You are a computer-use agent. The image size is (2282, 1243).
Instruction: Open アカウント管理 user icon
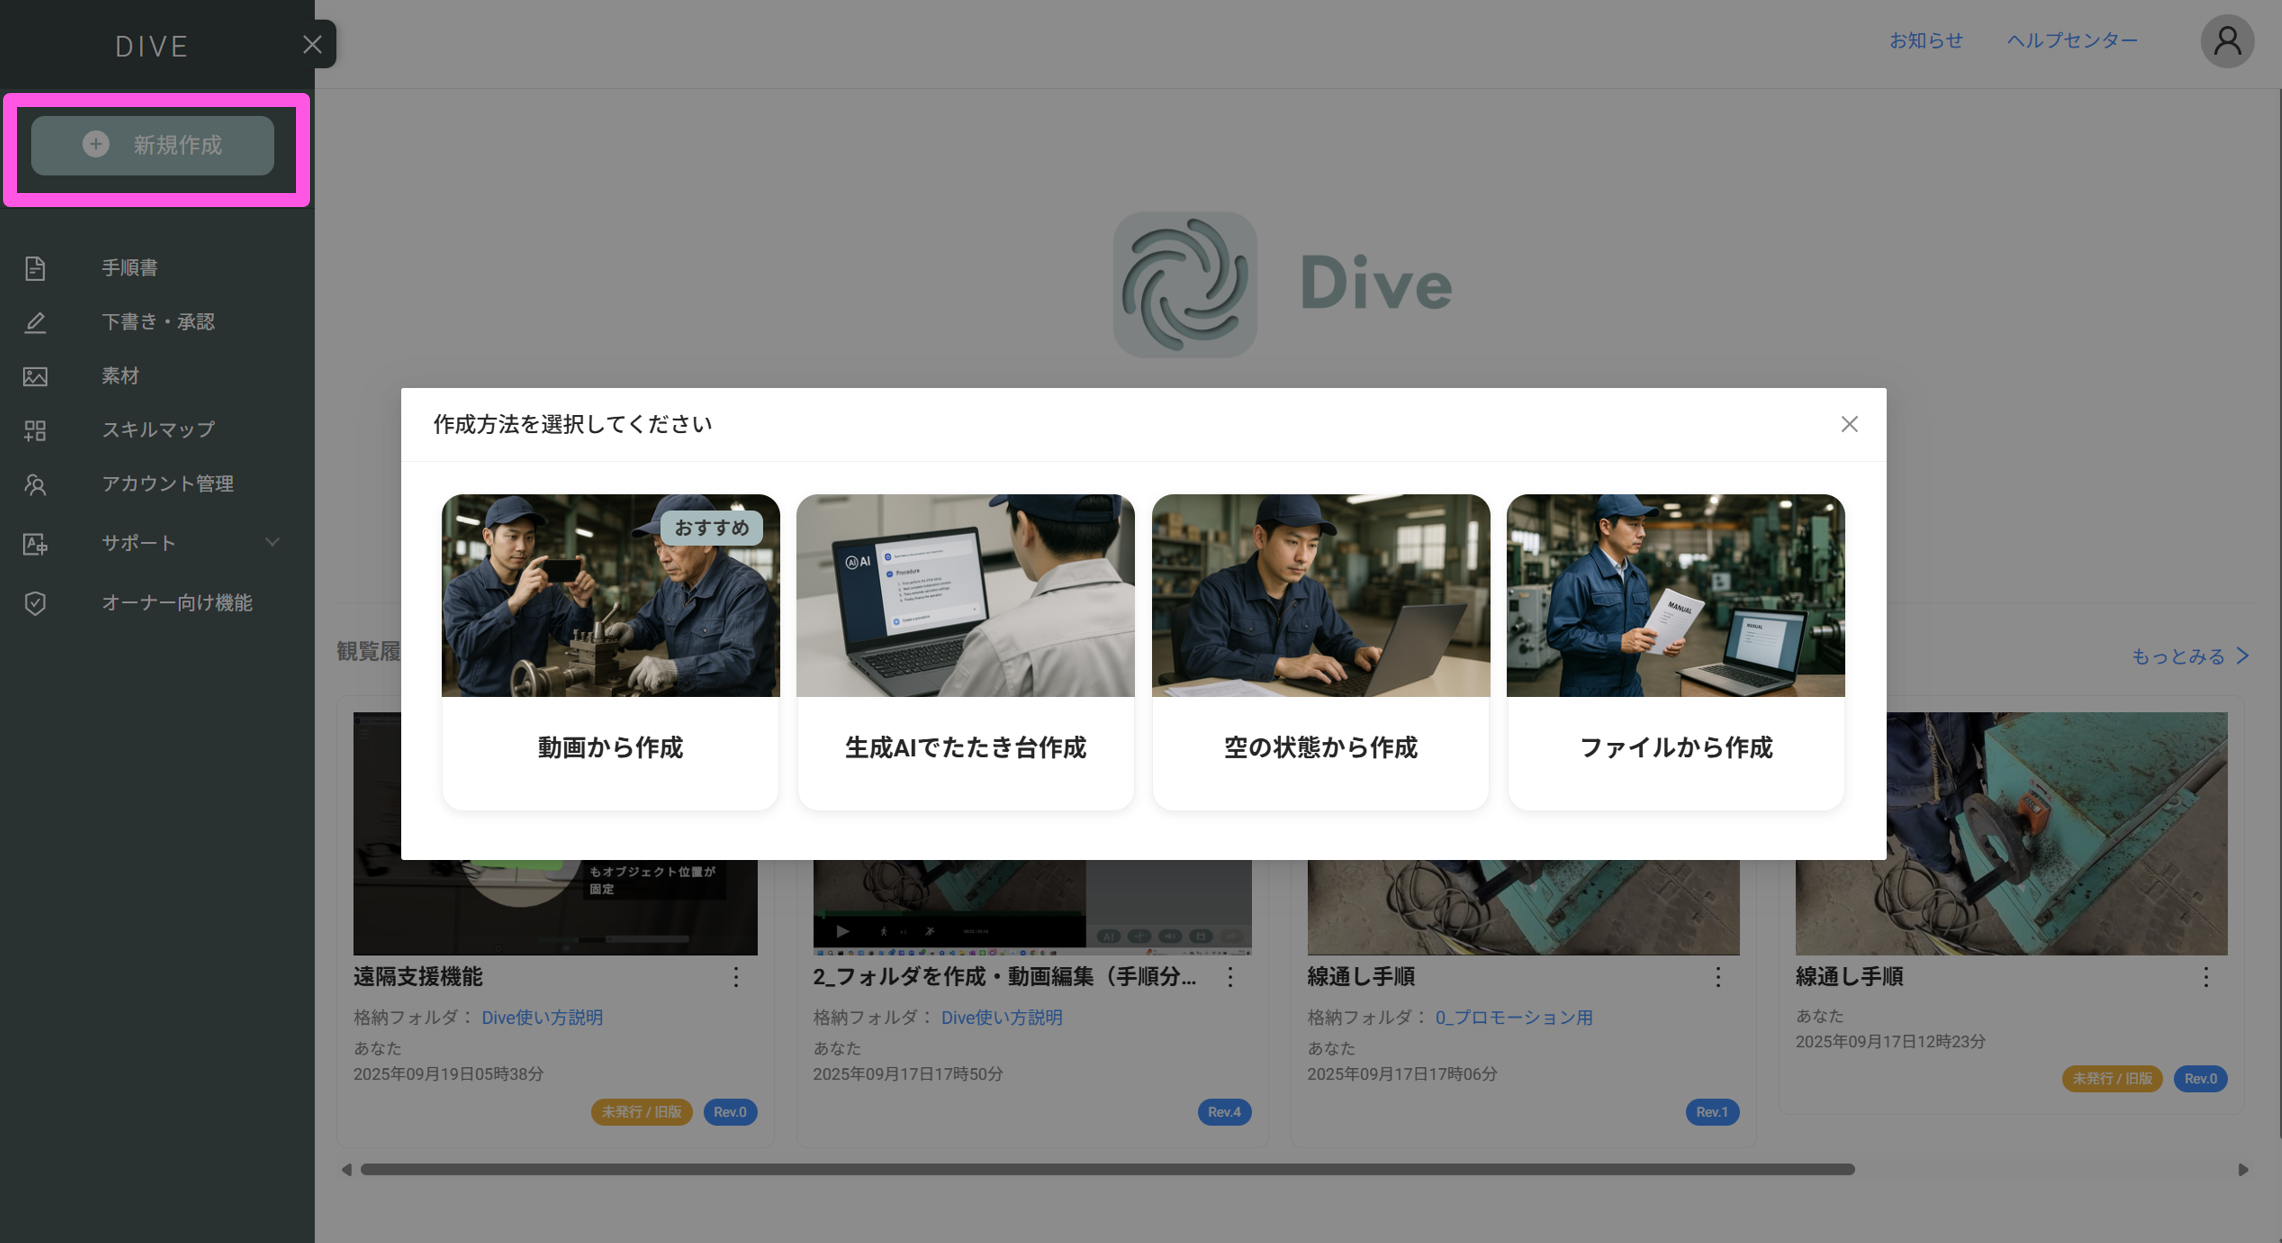point(35,484)
